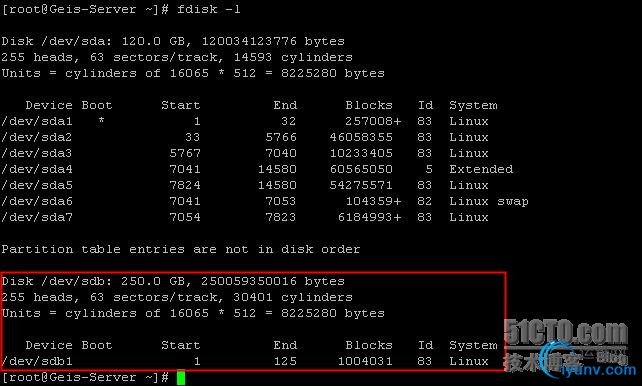This screenshot has height=386, width=642.
Task: Click the "46058355" blocks value
Action: [361, 137]
